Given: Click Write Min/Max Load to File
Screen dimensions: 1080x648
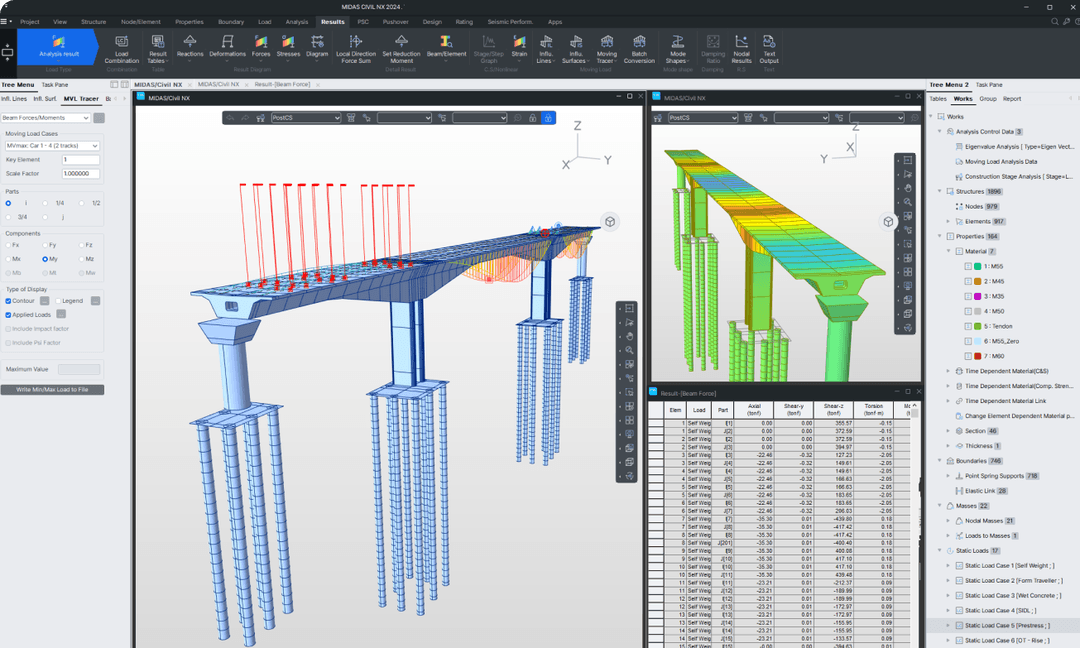Looking at the screenshot, I should [52, 390].
